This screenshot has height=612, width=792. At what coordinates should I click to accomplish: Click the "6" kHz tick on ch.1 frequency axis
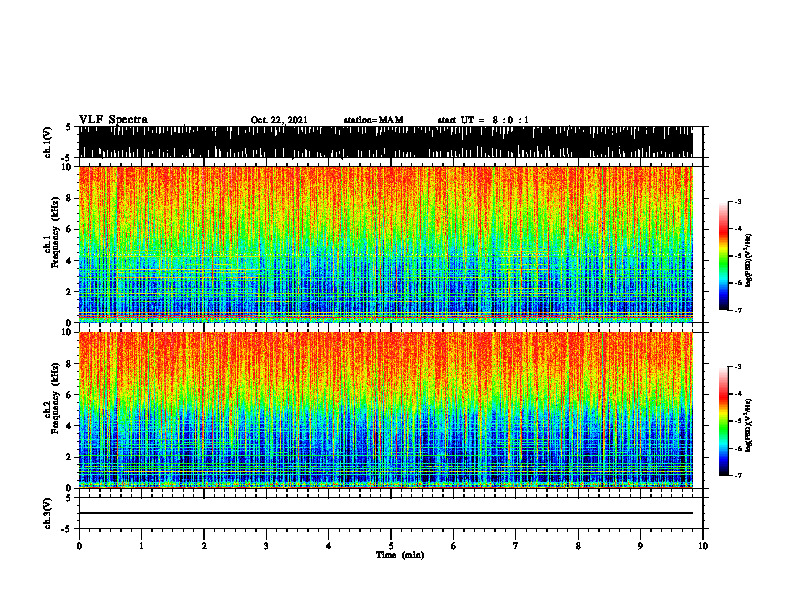(x=69, y=229)
